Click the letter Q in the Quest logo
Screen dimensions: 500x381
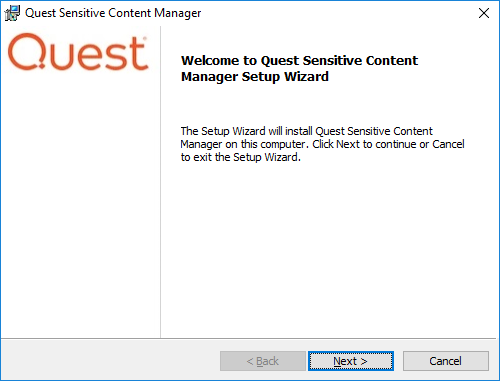coord(27,52)
